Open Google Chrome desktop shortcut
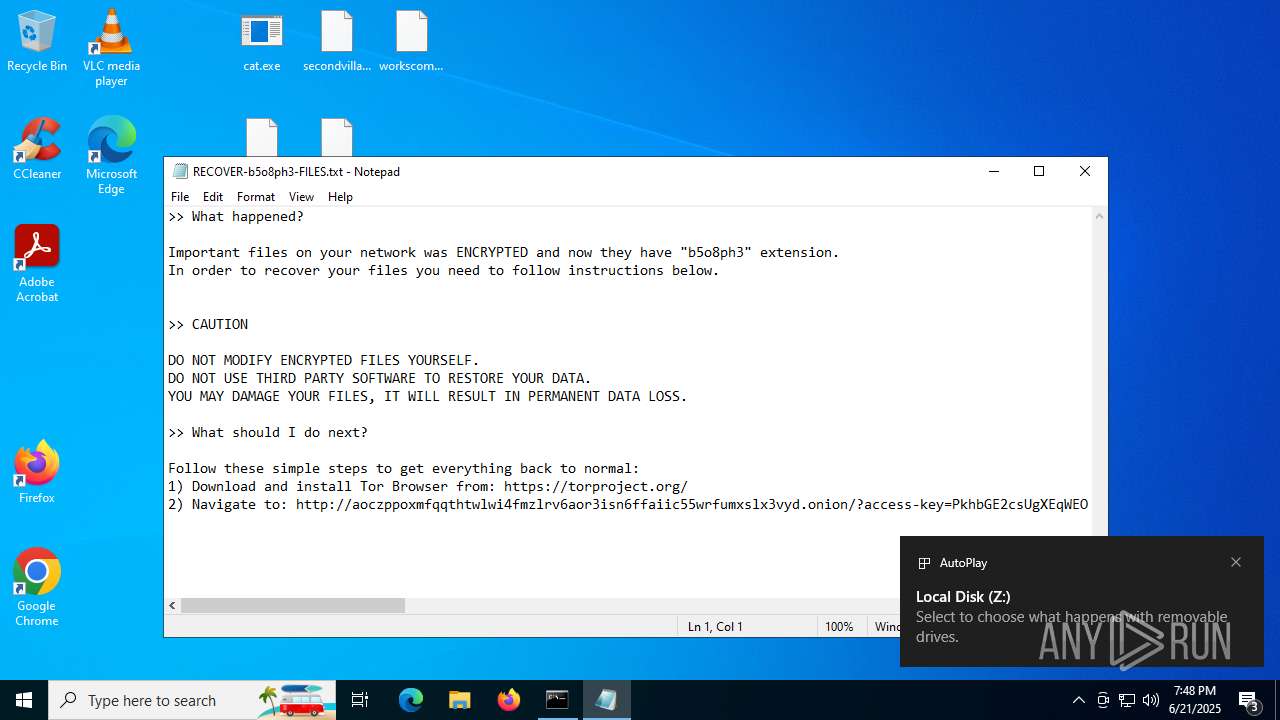The height and width of the screenshot is (720, 1280). tap(37, 588)
